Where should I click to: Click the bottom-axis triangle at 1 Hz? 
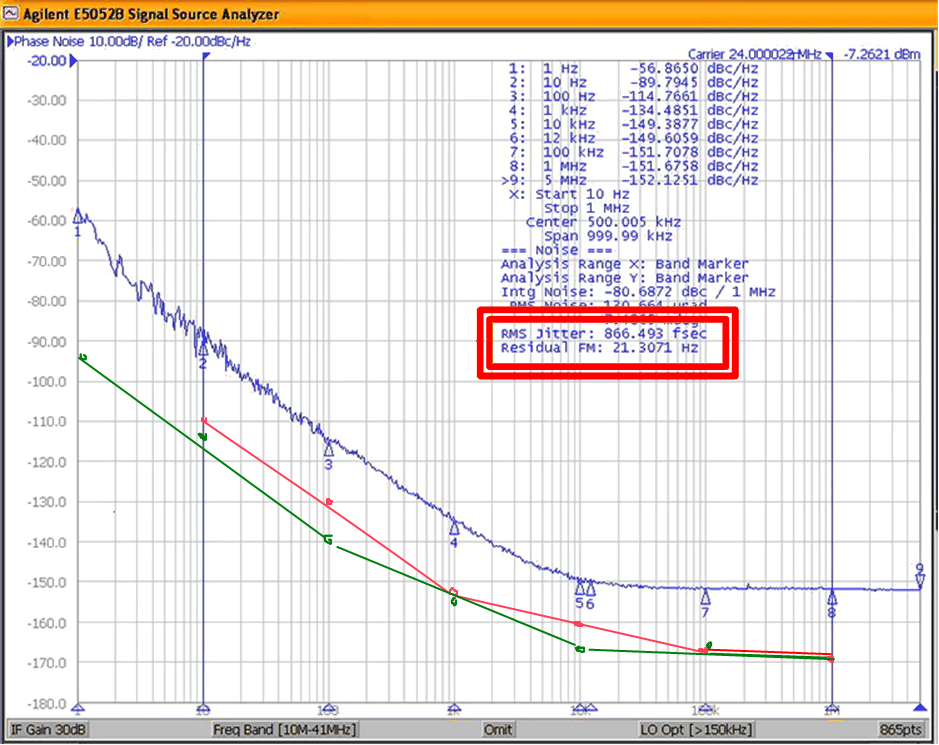tap(78, 707)
